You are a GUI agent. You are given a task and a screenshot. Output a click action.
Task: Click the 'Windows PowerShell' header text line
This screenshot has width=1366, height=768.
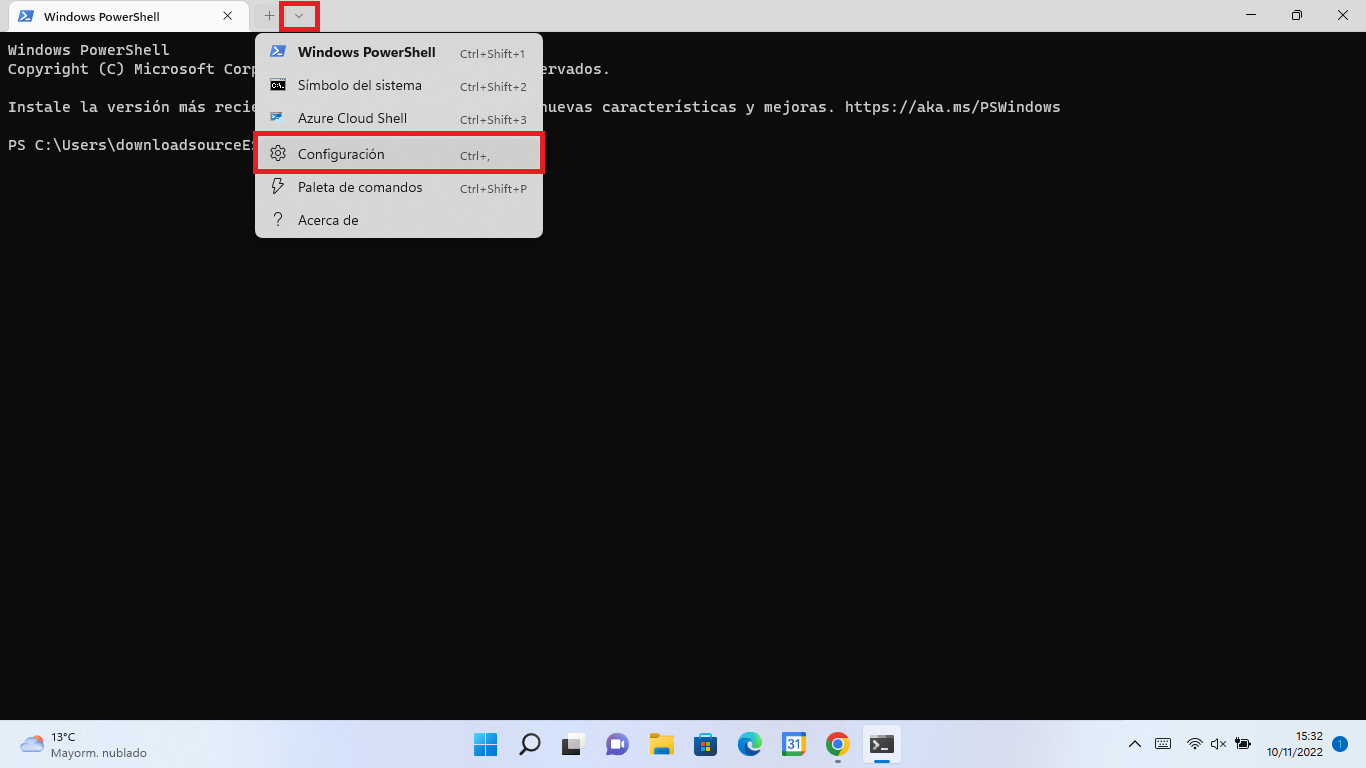click(x=89, y=50)
